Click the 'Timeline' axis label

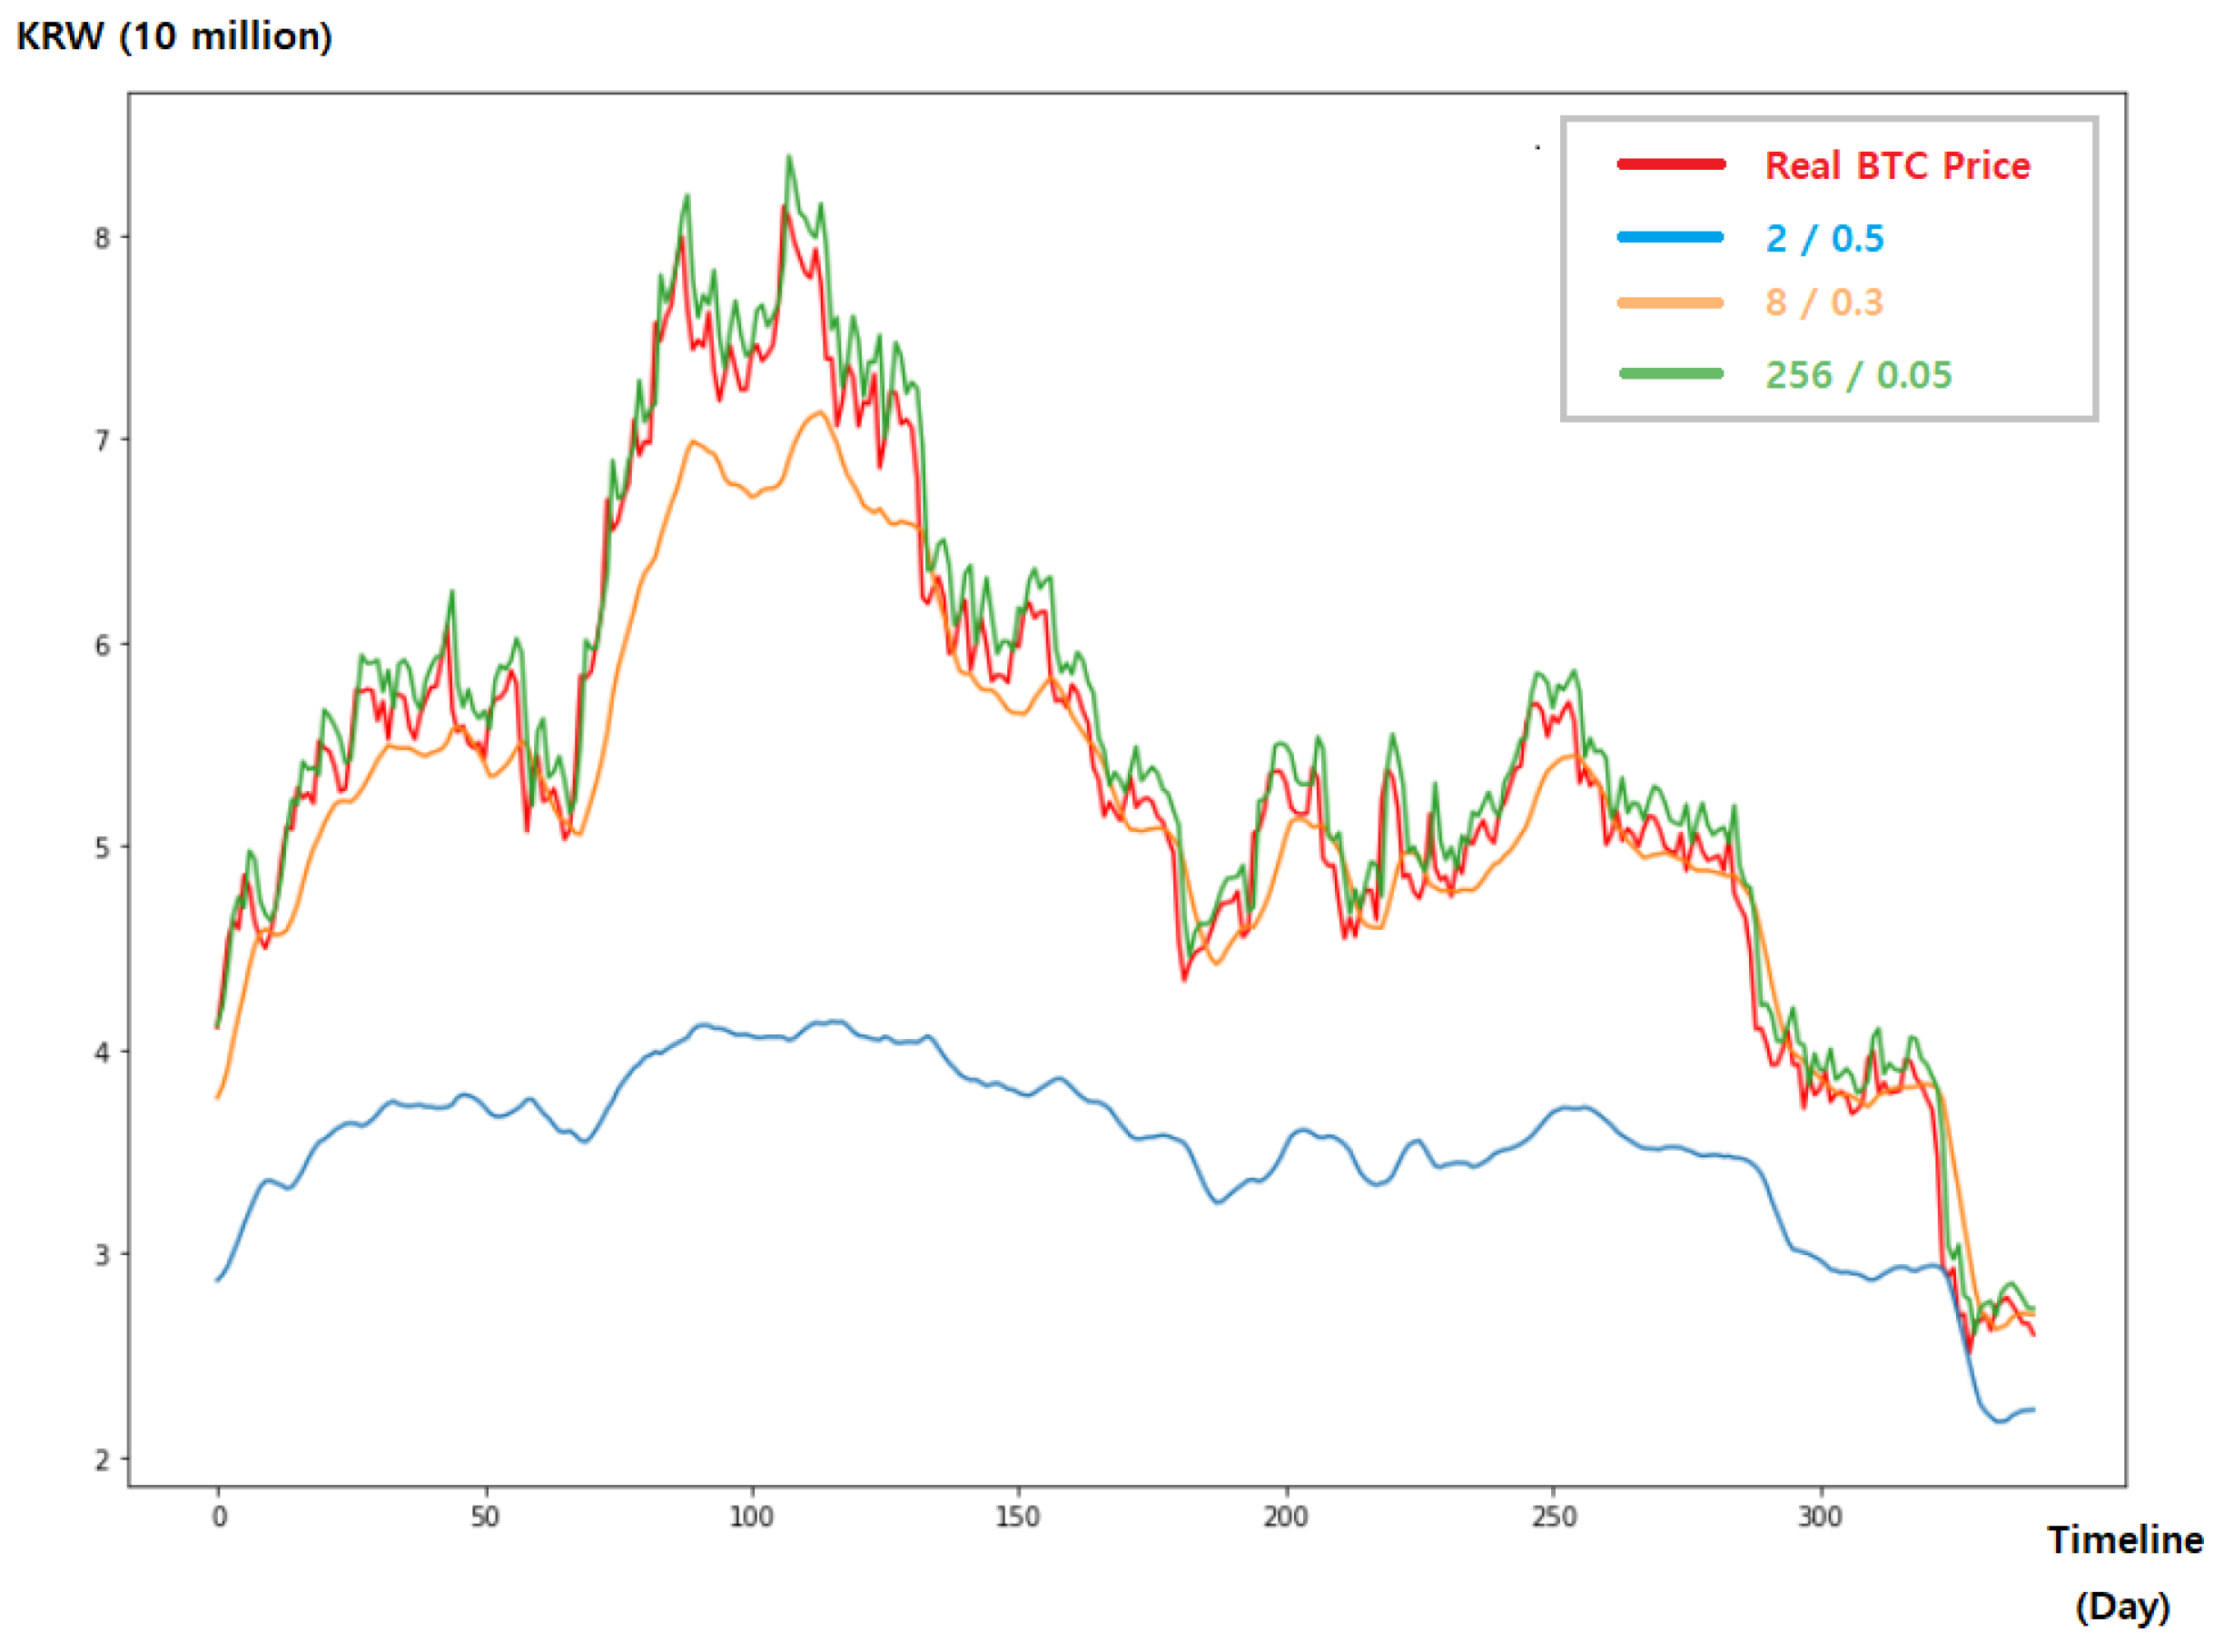click(2125, 1539)
